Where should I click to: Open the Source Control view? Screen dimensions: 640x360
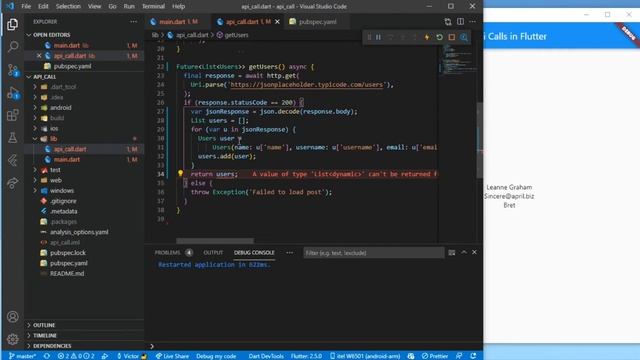pyautogui.click(x=13, y=70)
